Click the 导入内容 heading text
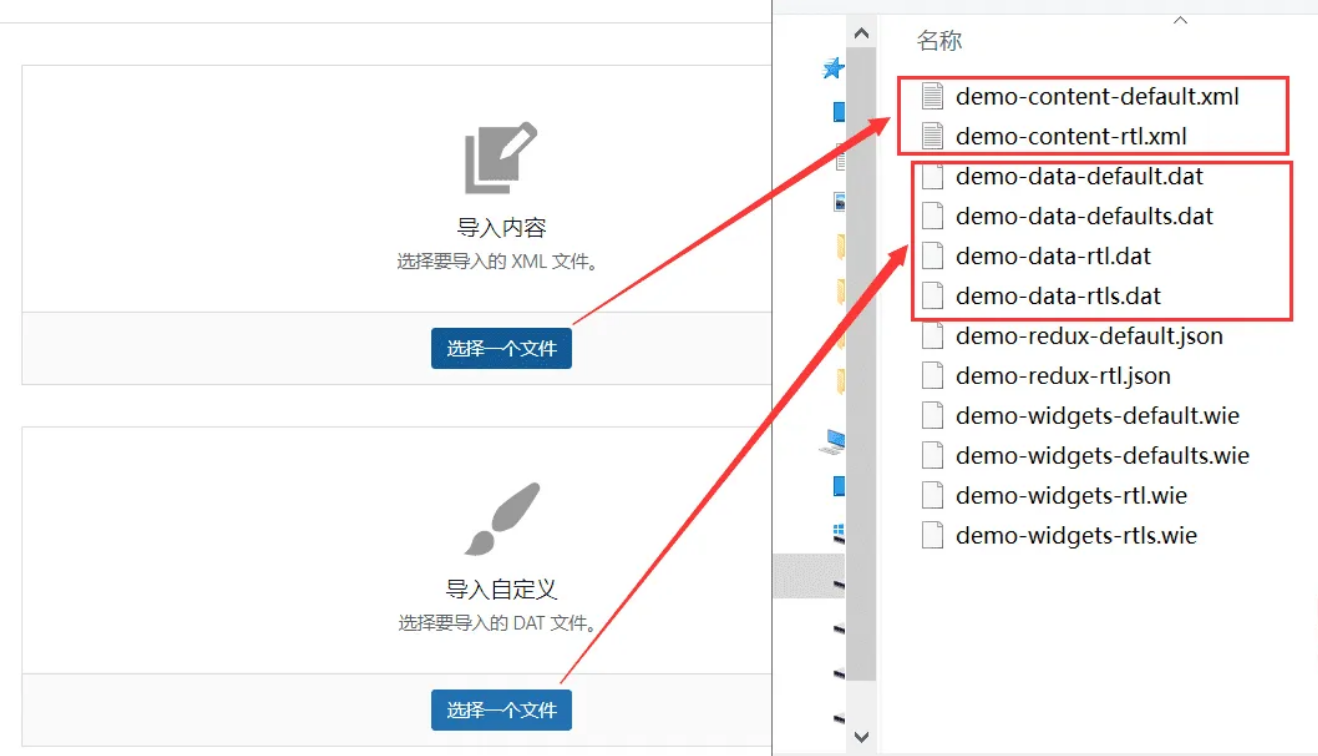 [501, 228]
